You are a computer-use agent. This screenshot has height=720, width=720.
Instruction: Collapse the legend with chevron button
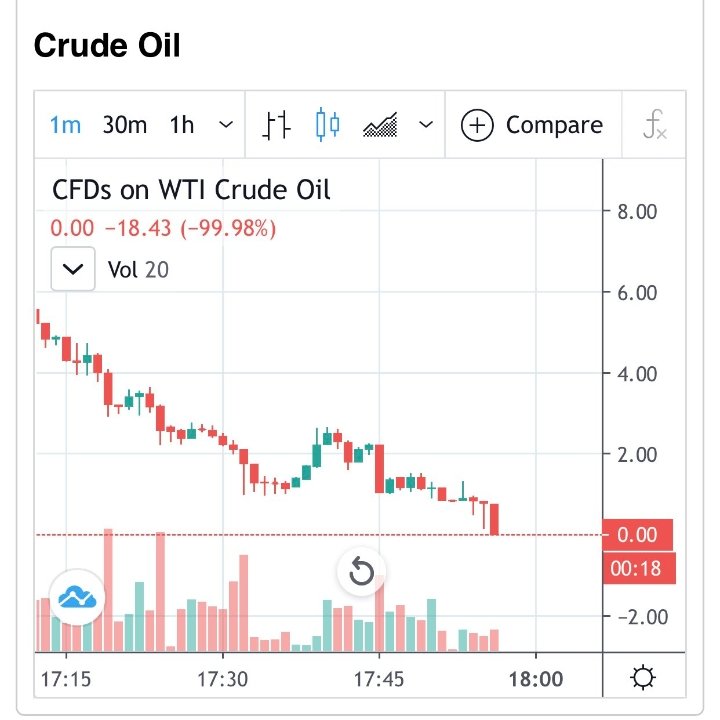tap(73, 270)
